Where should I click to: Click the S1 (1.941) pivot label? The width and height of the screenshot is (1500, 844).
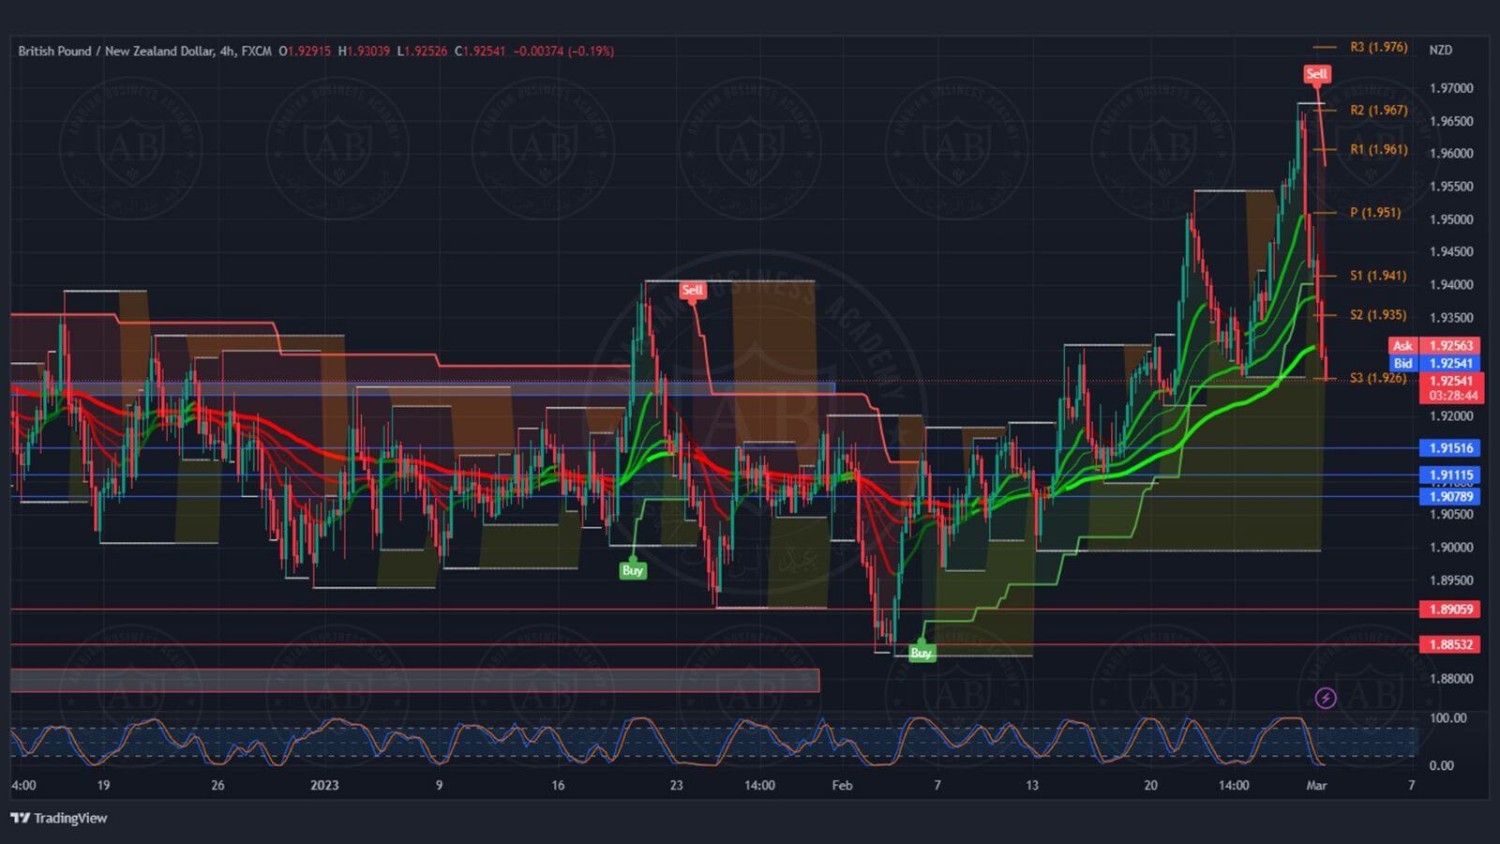click(x=1378, y=275)
